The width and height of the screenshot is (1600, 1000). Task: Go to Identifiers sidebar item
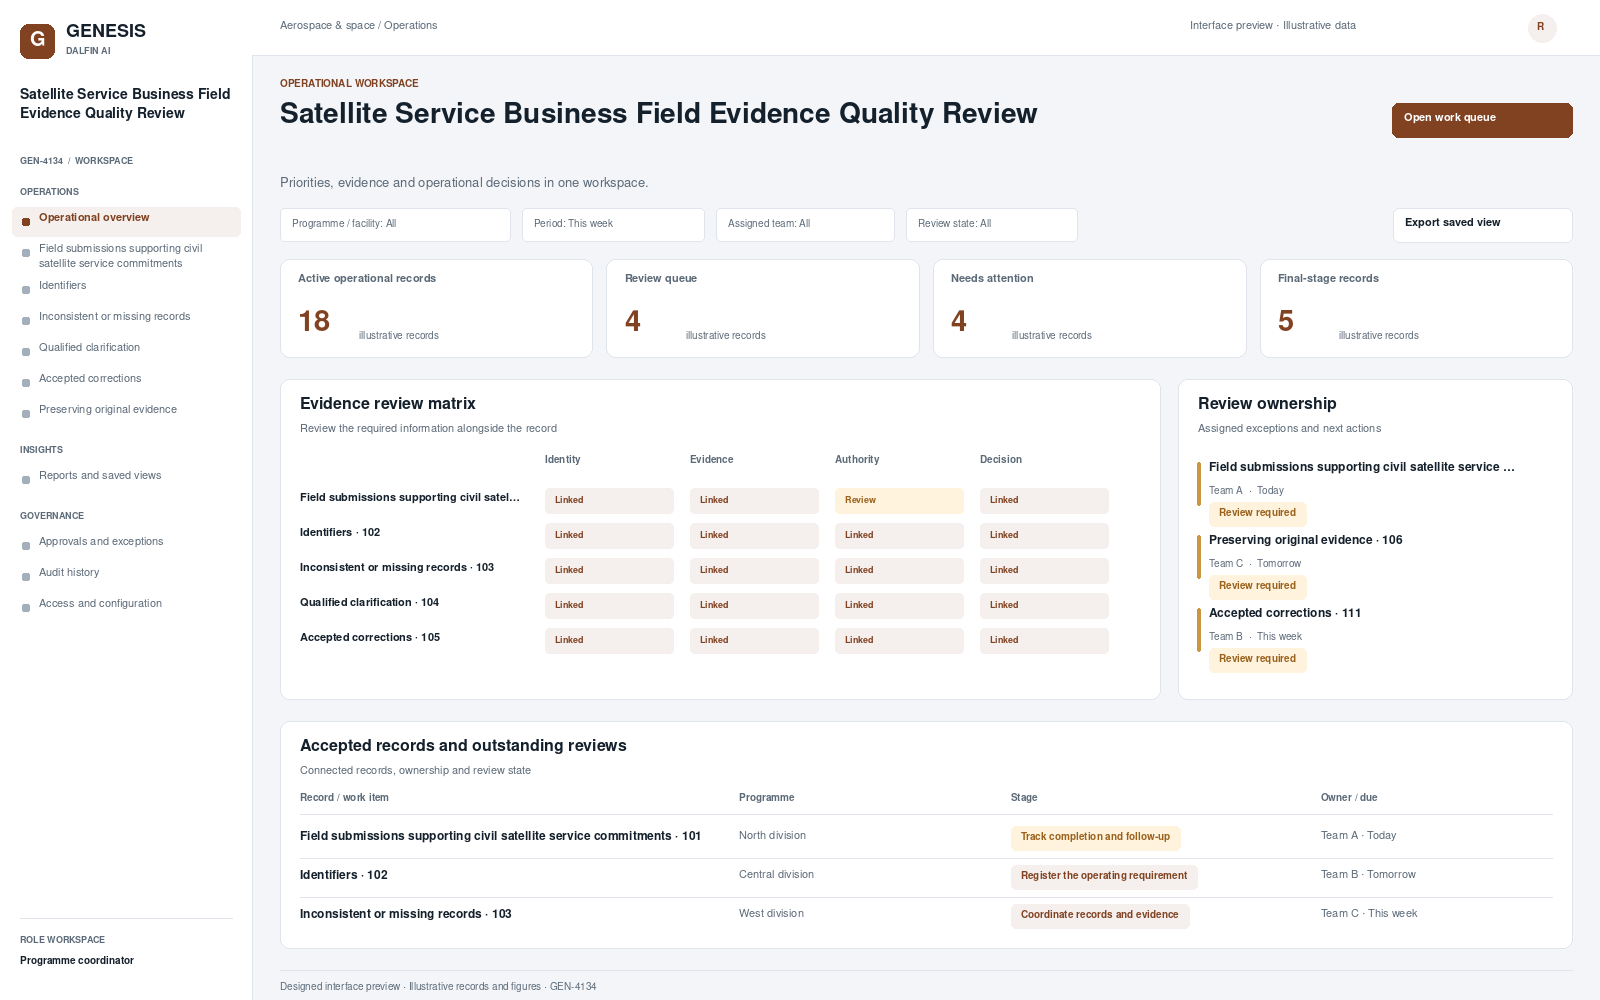pos(126,286)
